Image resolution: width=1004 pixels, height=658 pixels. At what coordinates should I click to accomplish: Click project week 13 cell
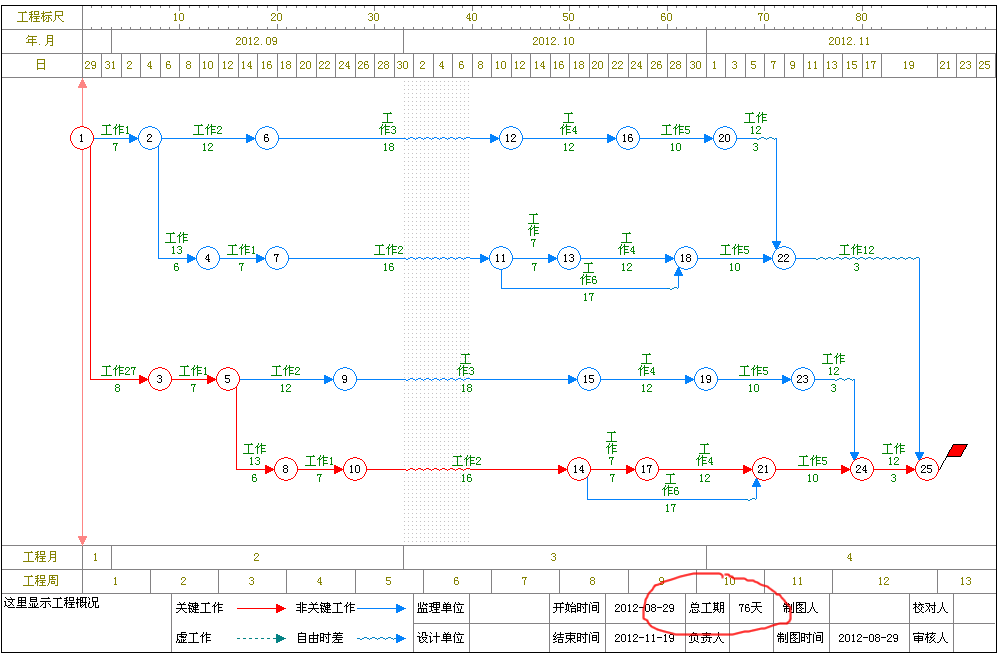[x=966, y=581]
